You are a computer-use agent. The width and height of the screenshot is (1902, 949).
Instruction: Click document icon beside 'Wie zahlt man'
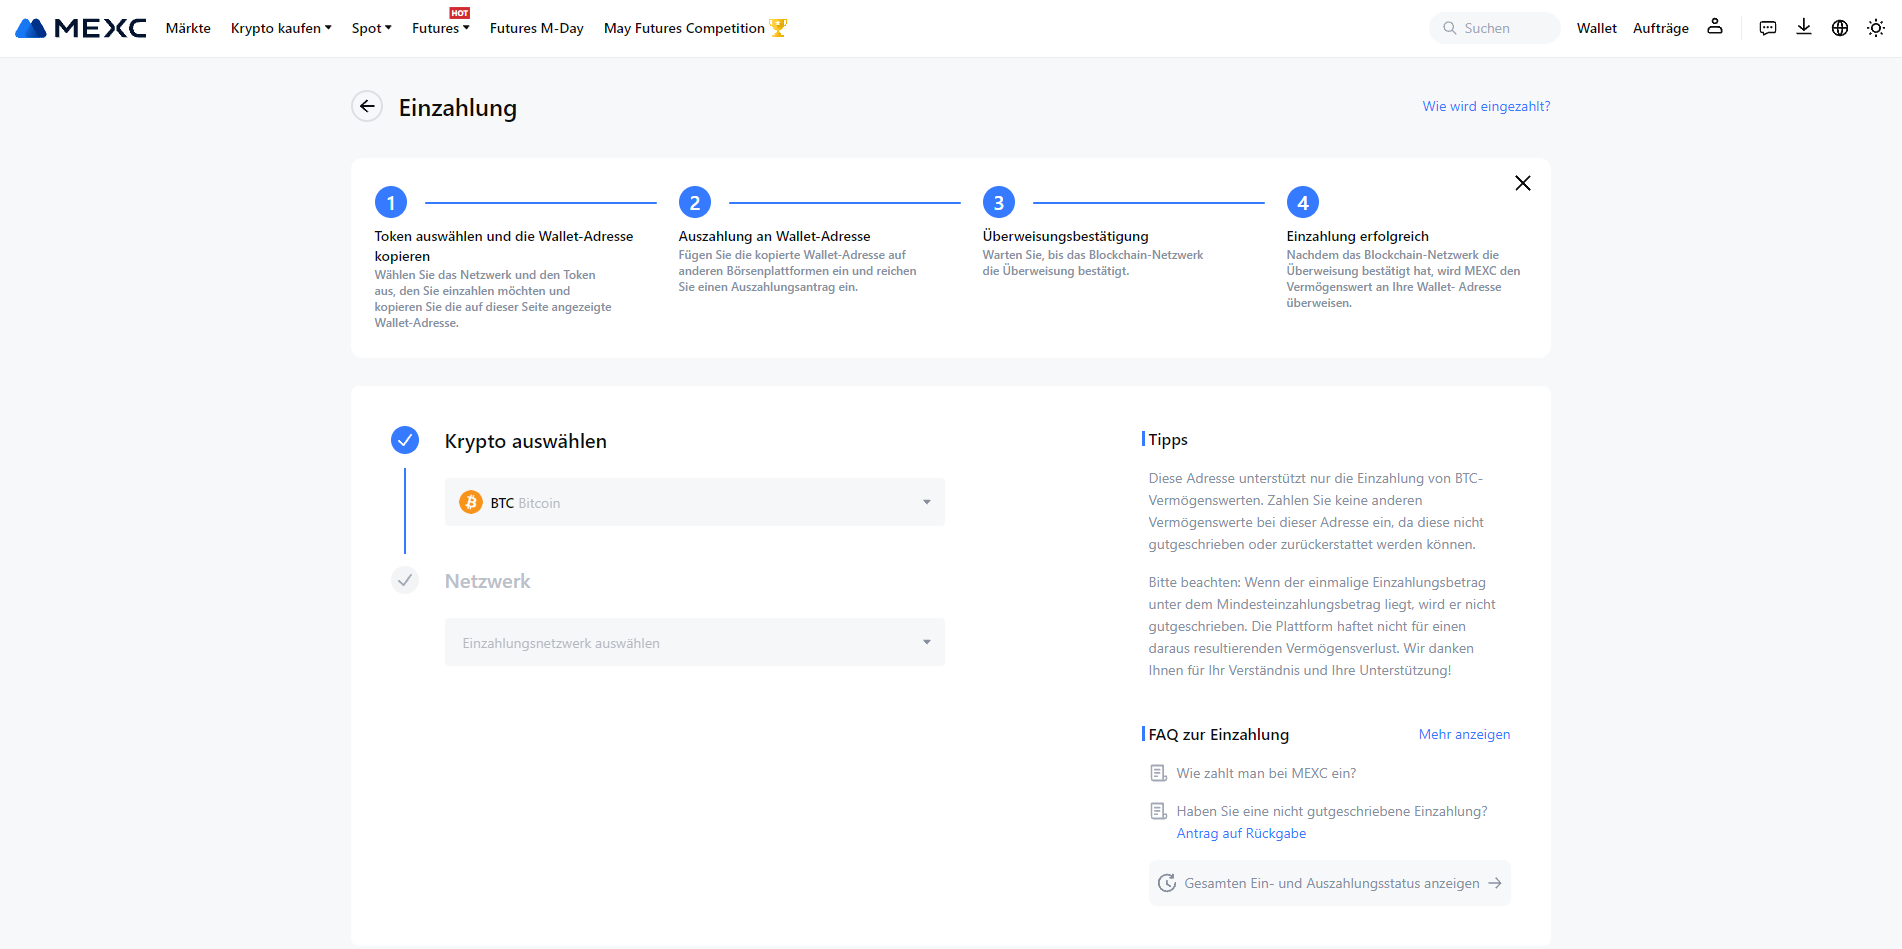click(x=1159, y=773)
